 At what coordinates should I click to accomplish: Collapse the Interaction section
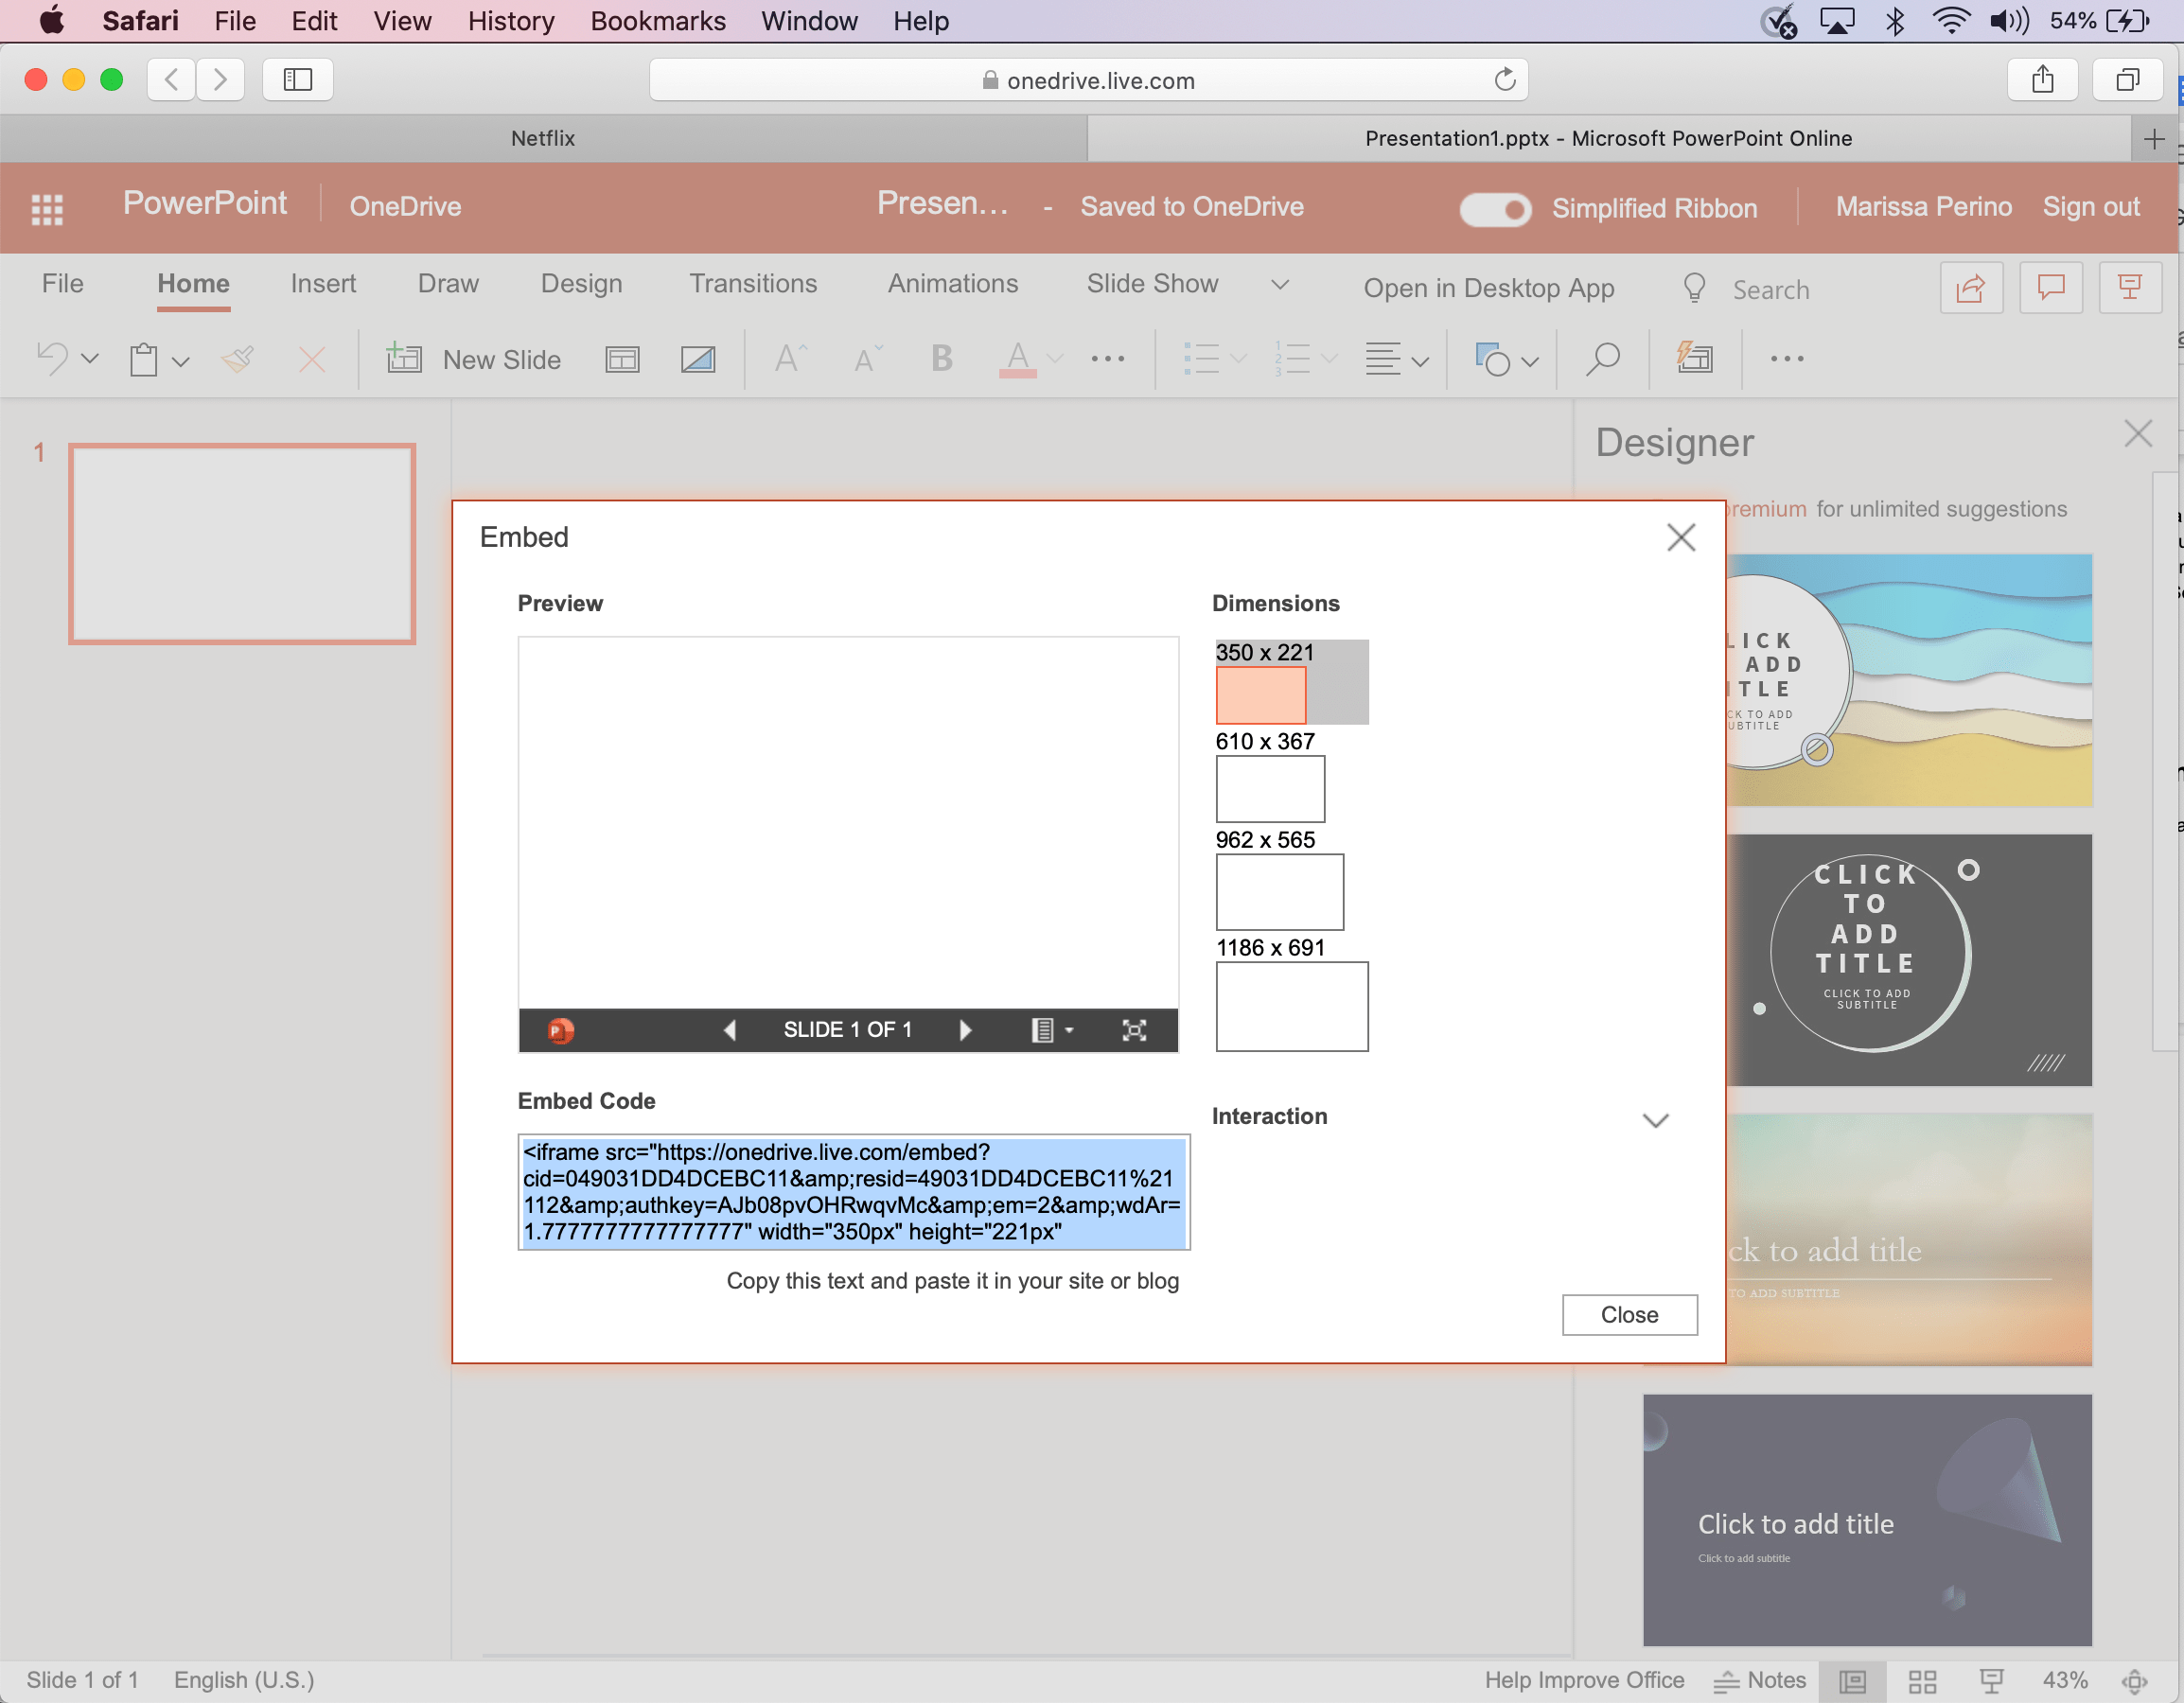pyautogui.click(x=1655, y=1119)
